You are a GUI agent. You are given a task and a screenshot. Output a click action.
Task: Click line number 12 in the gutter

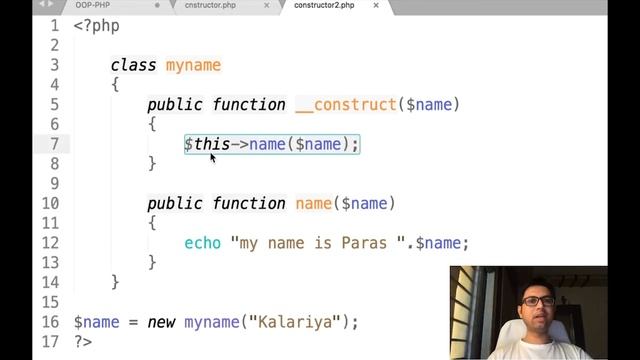(51, 243)
